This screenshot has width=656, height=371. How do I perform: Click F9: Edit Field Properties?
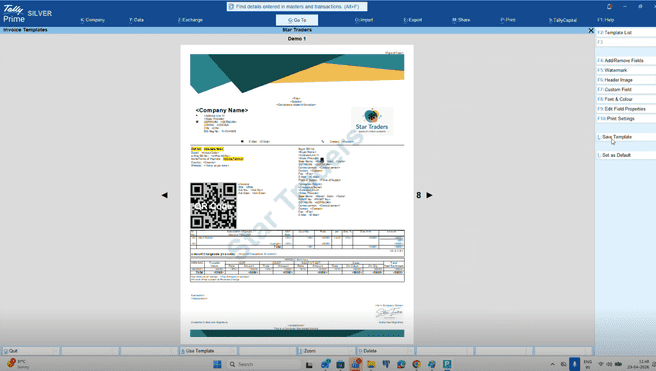coord(626,109)
